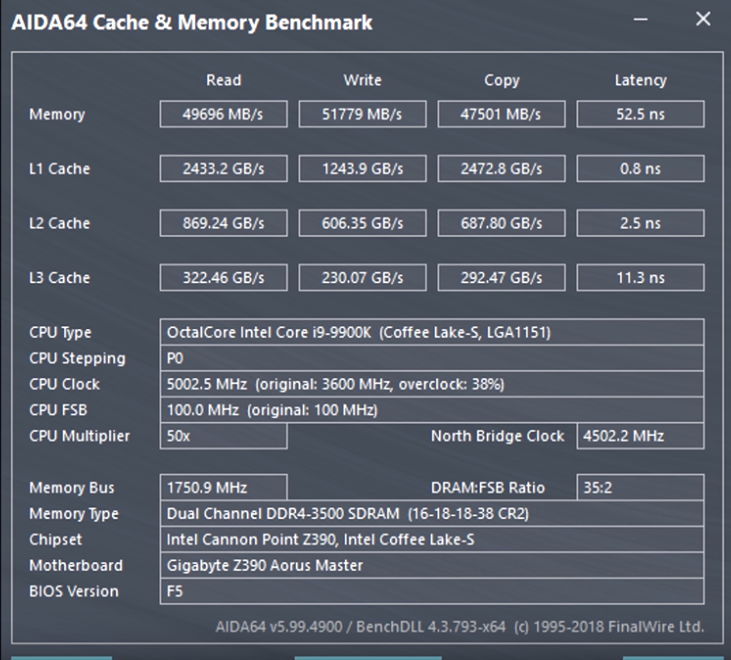Screen dimensions: 731x660
Task: Select the L3 Cache Write value
Action: click(363, 278)
